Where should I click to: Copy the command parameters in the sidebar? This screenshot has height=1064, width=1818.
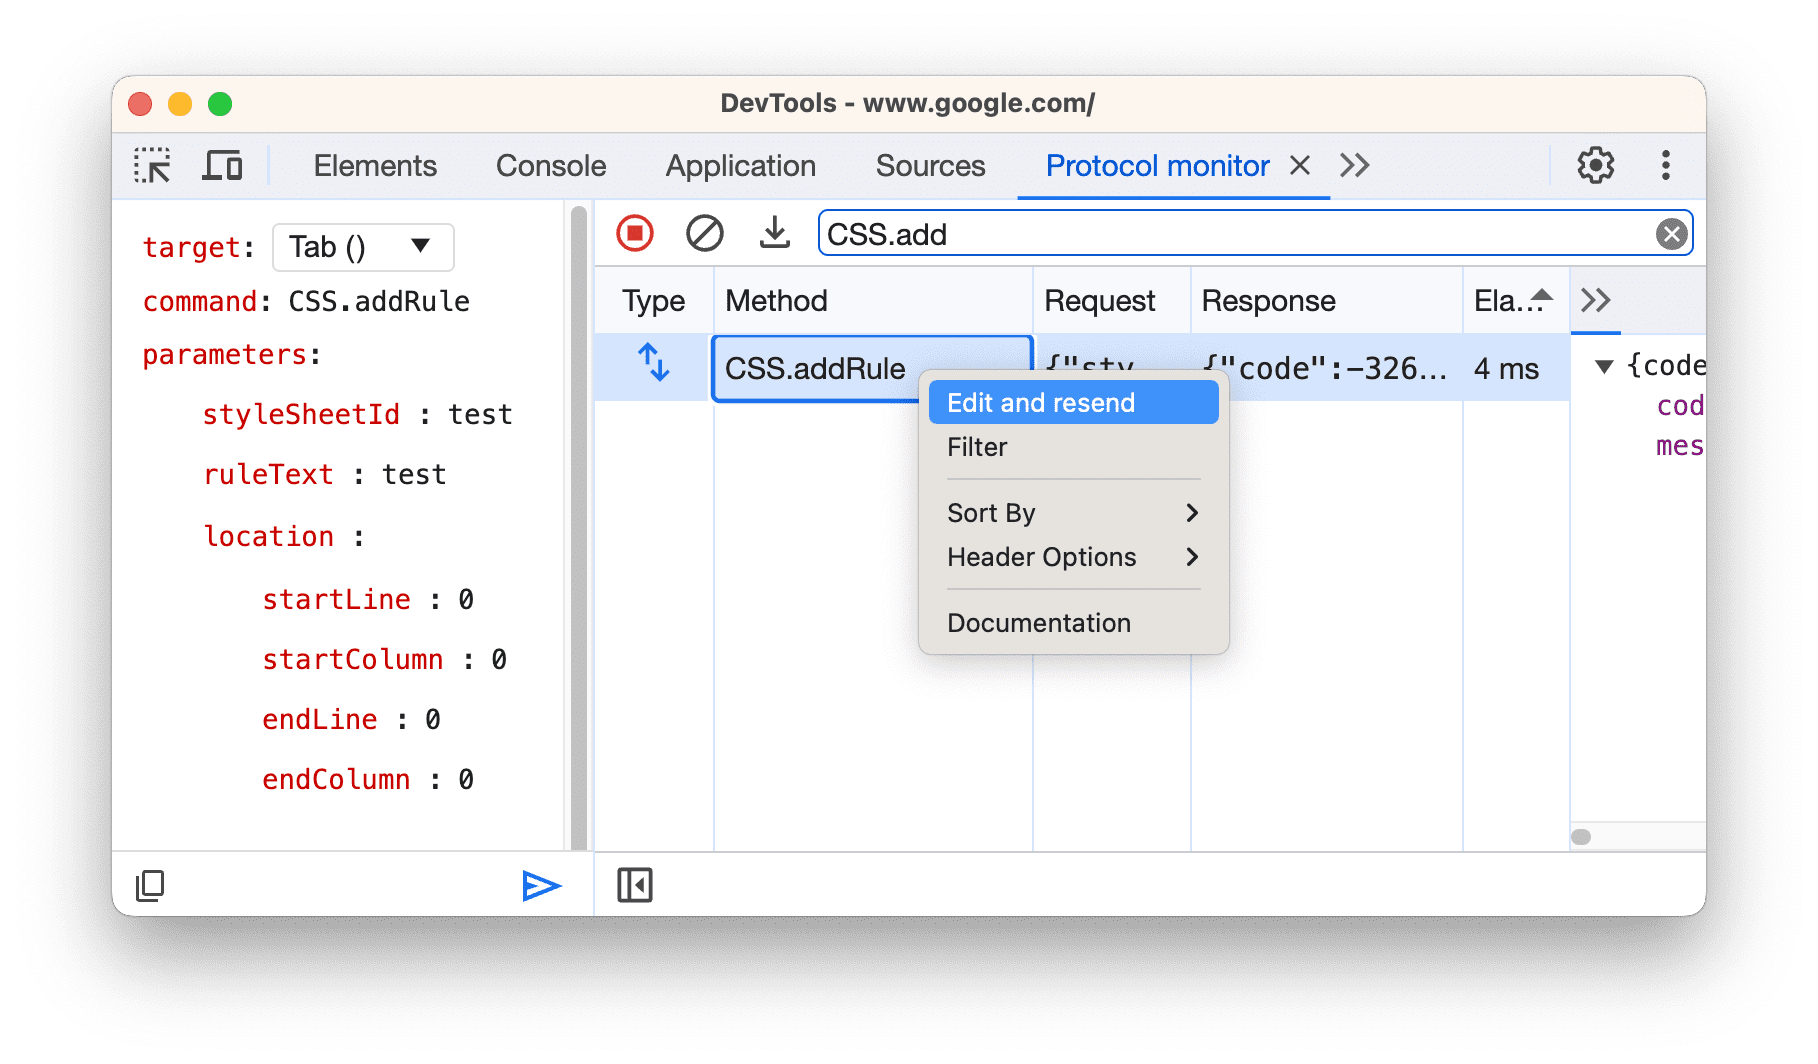(x=150, y=885)
